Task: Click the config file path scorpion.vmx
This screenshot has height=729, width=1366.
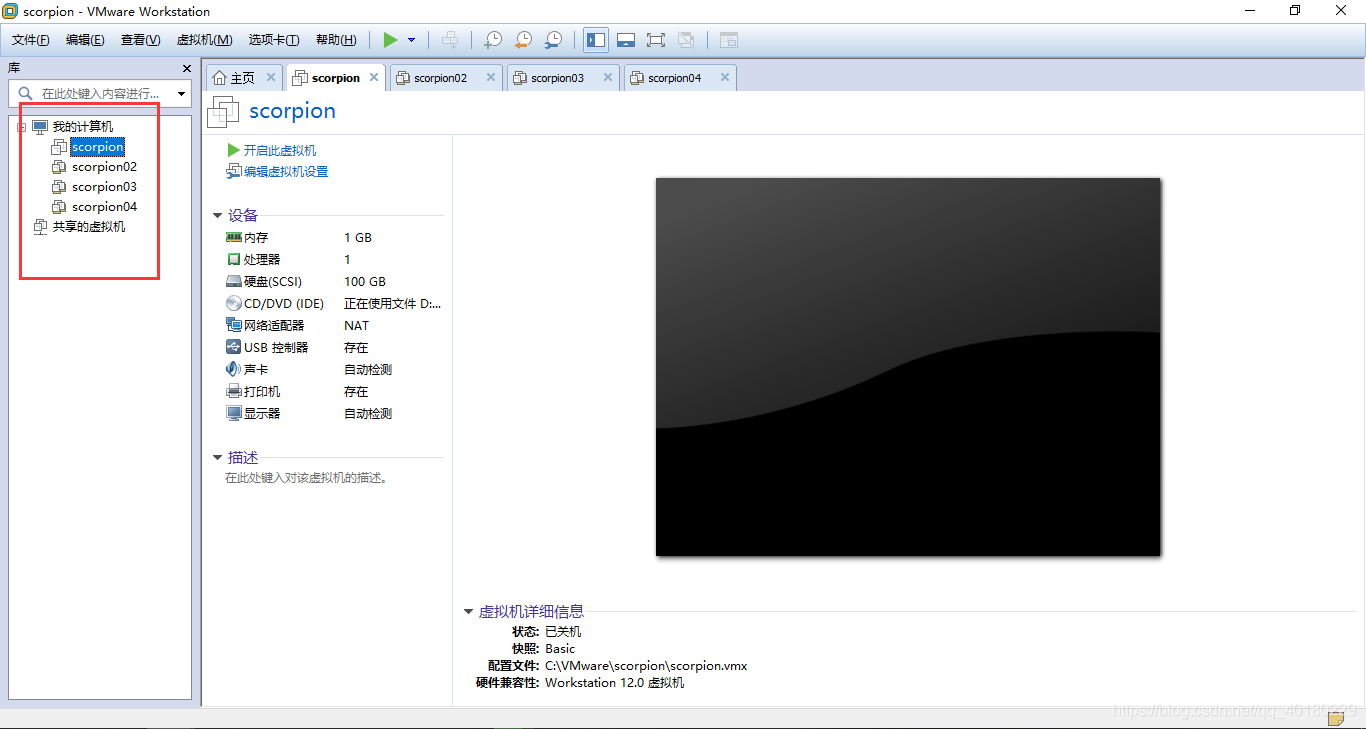Action: pos(646,666)
